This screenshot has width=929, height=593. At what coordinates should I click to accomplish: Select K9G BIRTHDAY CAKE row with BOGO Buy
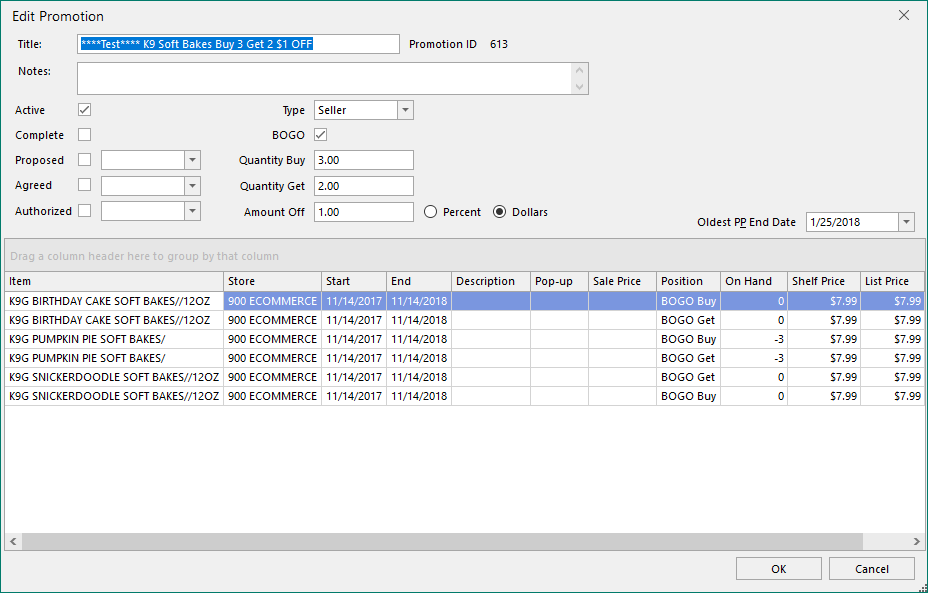pos(464,301)
